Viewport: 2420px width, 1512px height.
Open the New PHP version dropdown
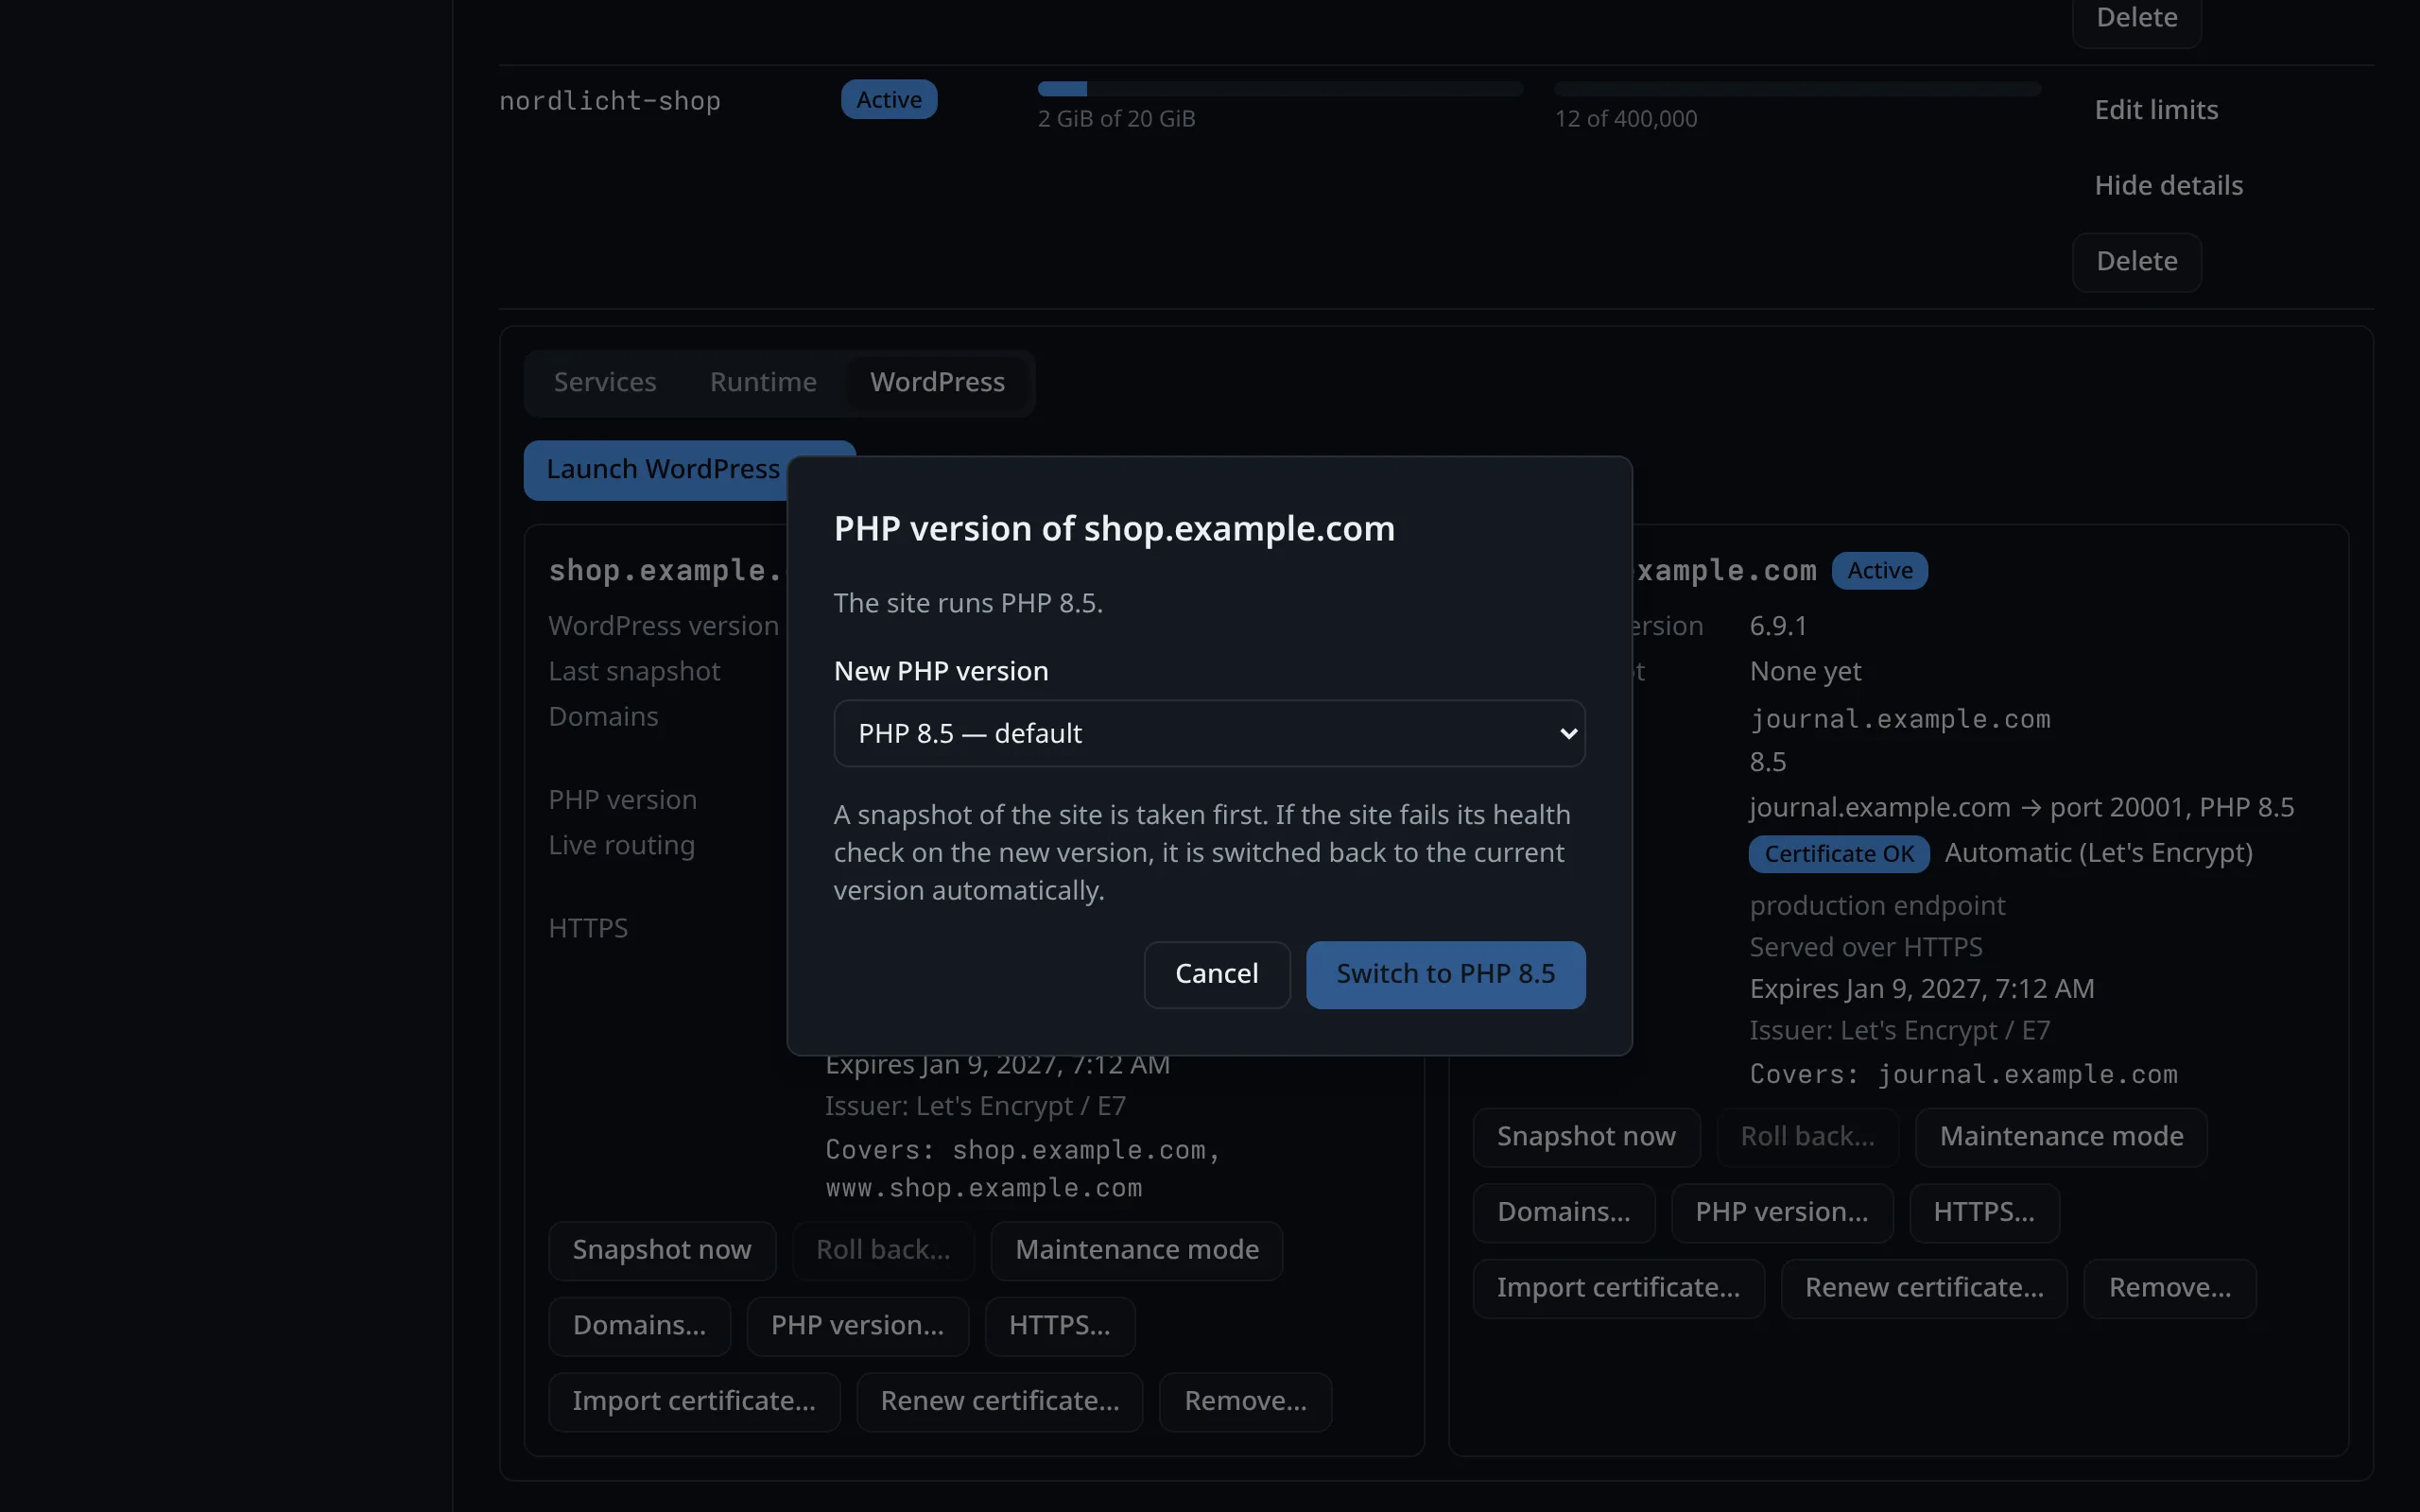(1209, 733)
